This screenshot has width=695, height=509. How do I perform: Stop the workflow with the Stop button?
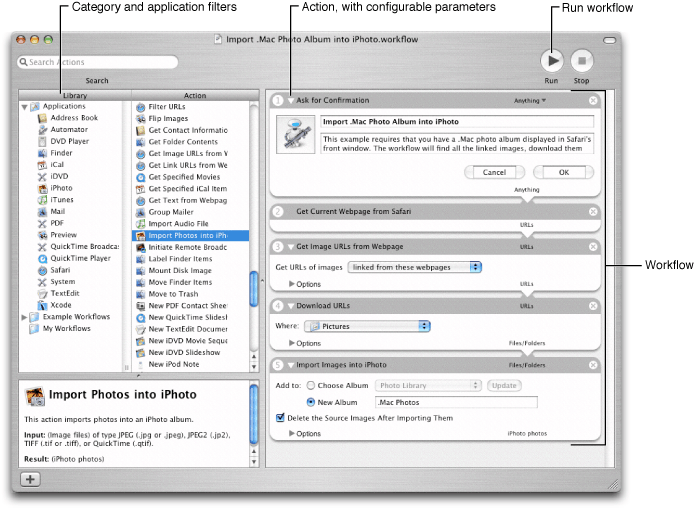coord(582,59)
